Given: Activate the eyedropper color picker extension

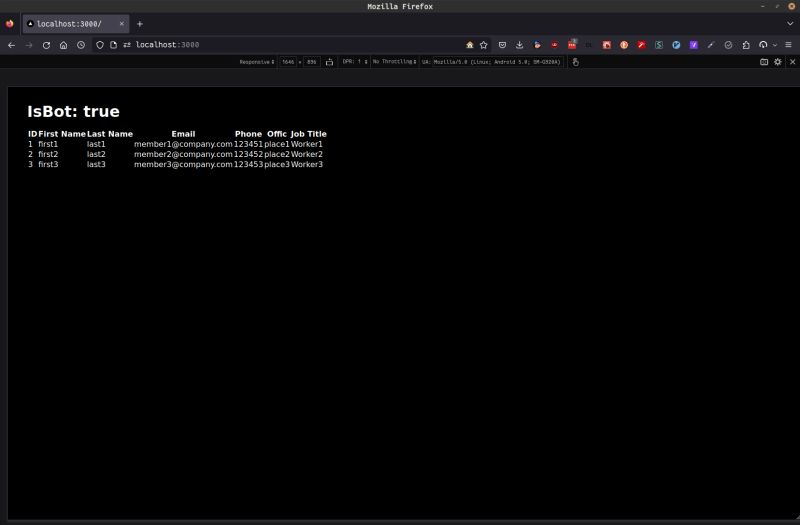Looking at the screenshot, I should pos(711,45).
